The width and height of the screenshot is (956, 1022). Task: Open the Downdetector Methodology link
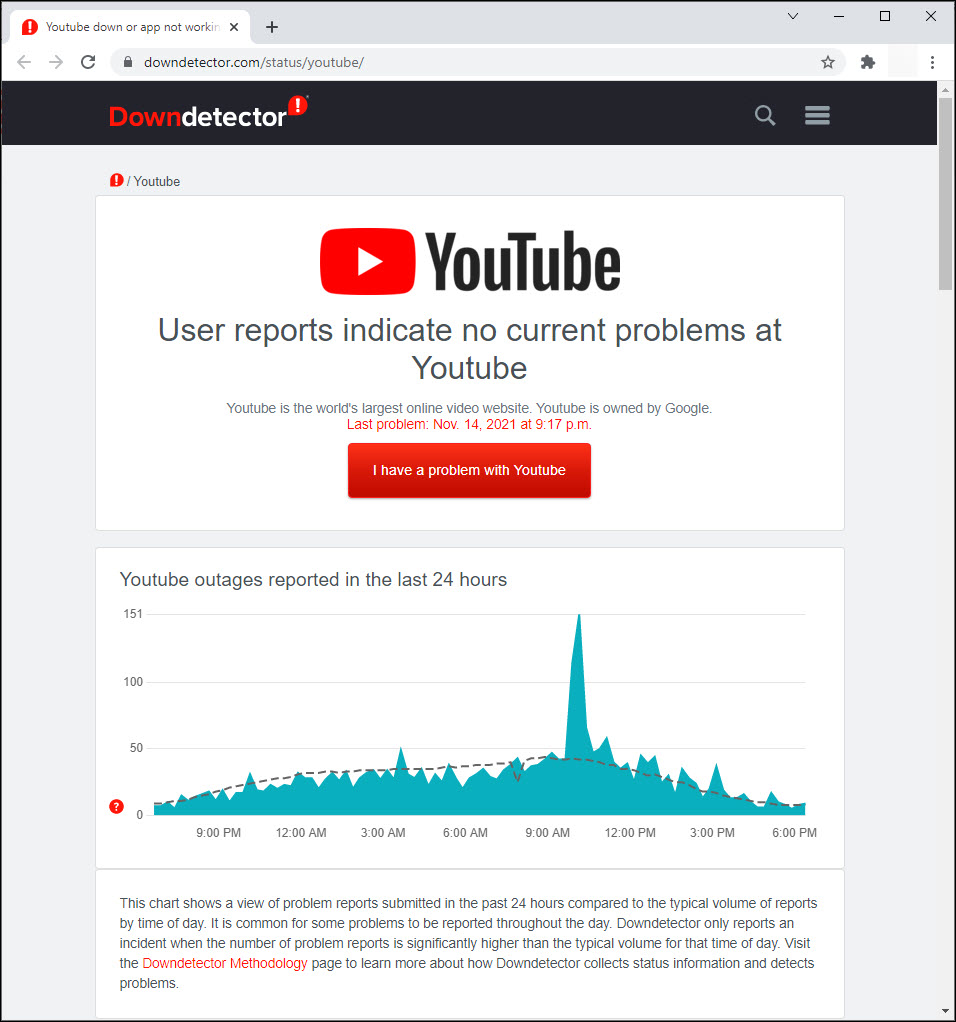click(x=225, y=963)
